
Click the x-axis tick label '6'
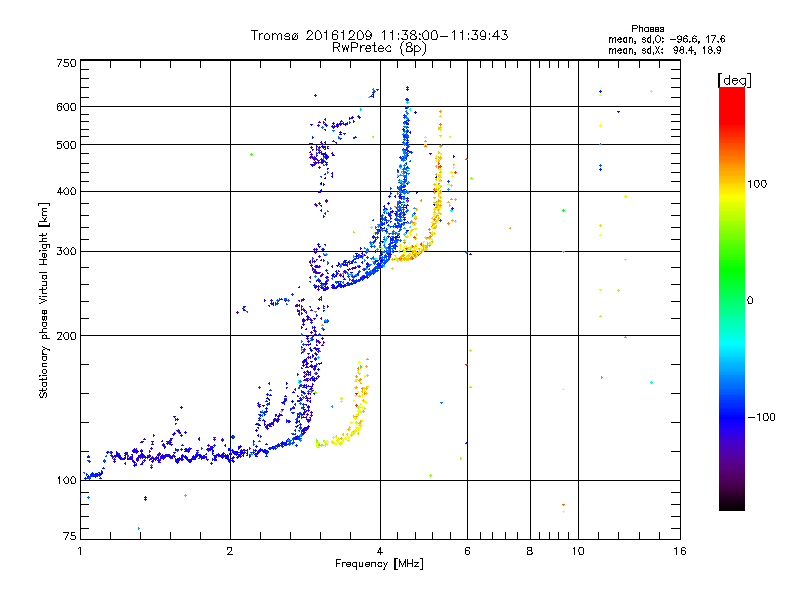click(x=467, y=551)
